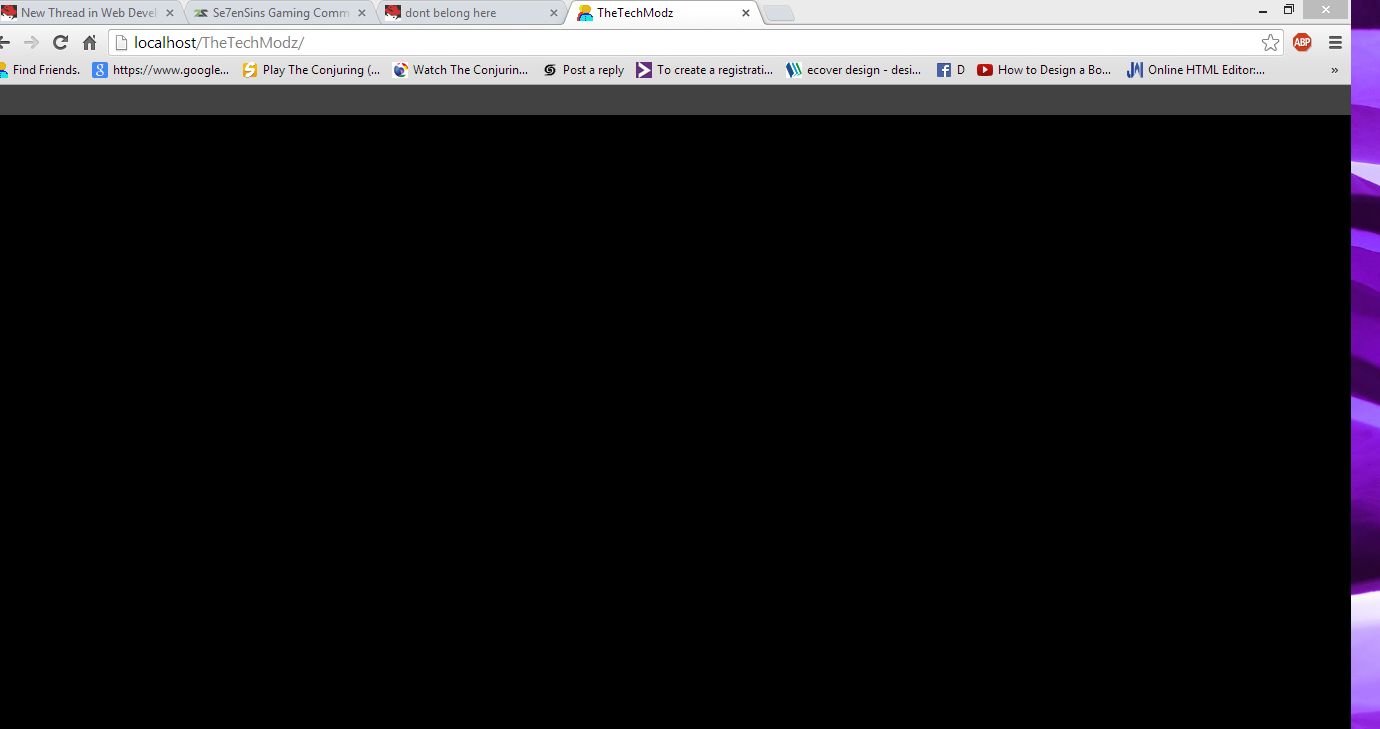Switch to the Se7enSins Gaming Comm tab
Viewport: 1380px width, 729px height.
coord(280,13)
